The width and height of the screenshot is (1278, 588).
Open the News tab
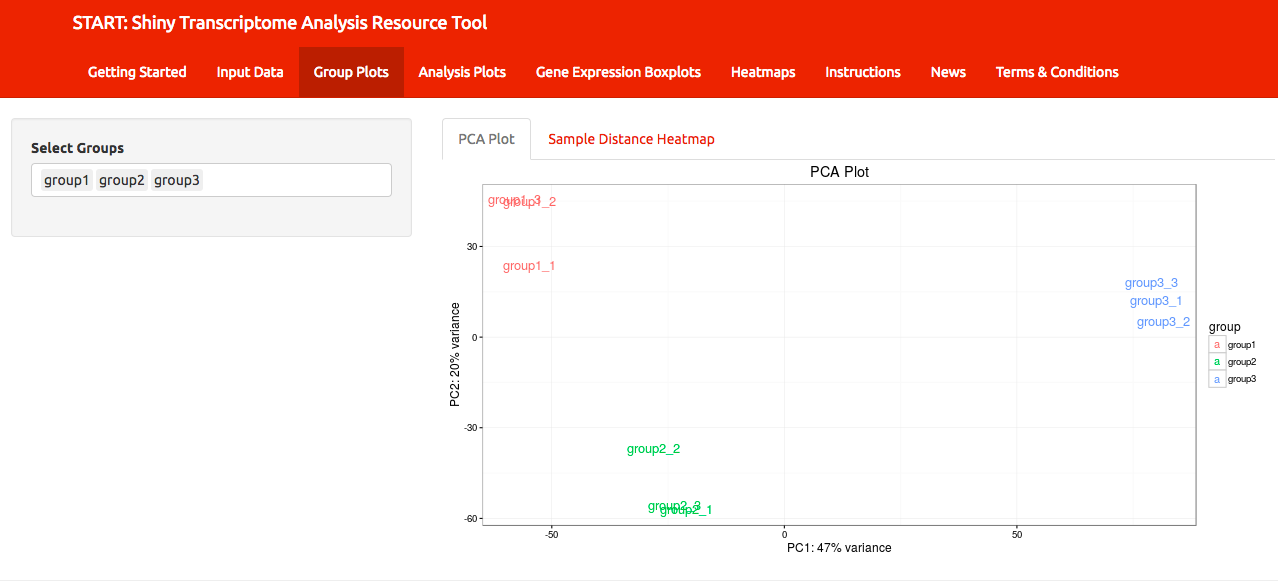click(948, 72)
